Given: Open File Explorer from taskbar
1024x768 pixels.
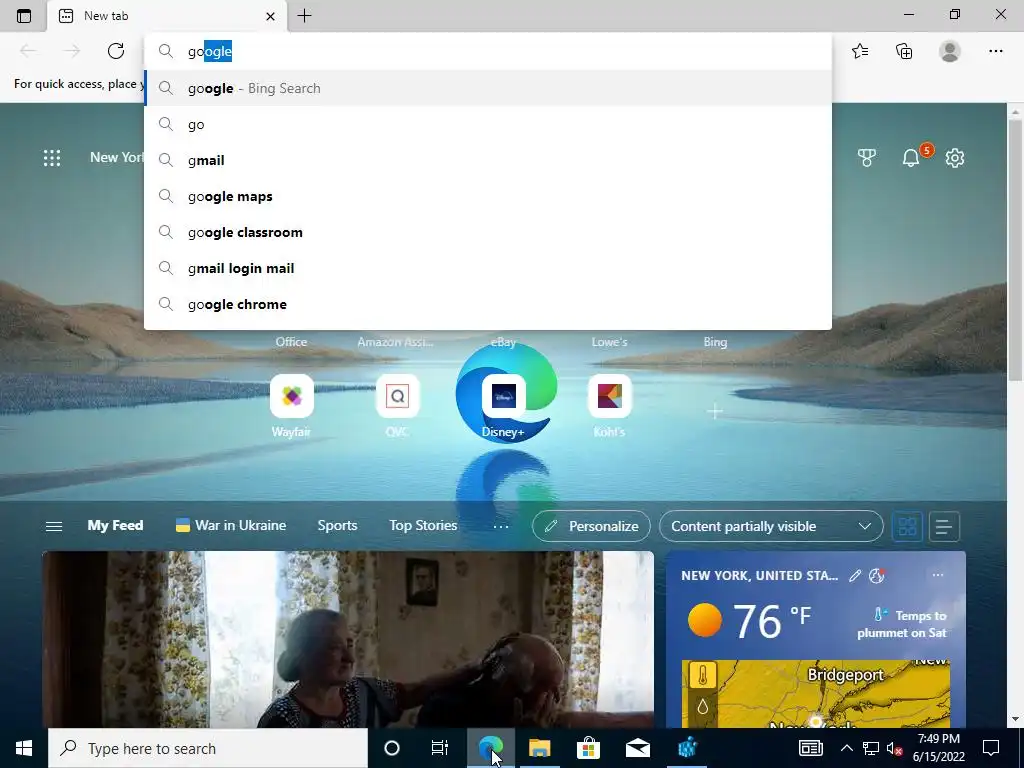Looking at the screenshot, I should pyautogui.click(x=539, y=748).
